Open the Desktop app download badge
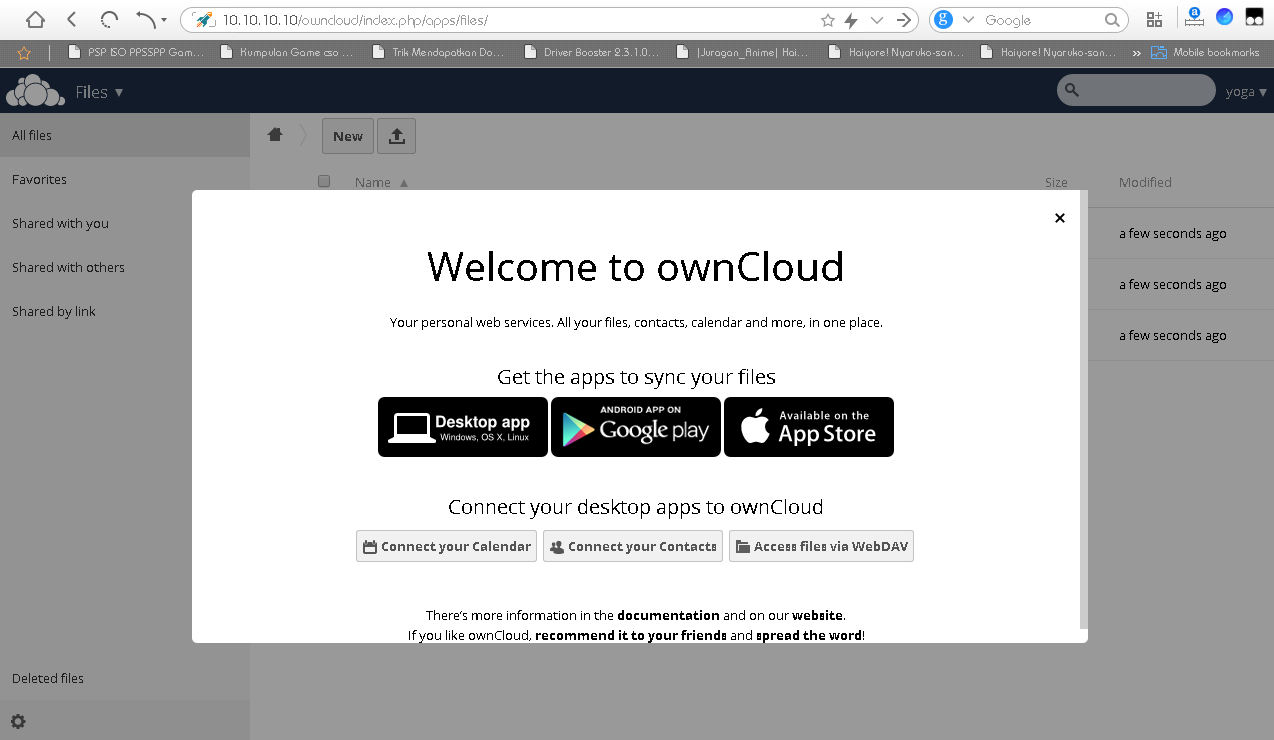 [x=463, y=427]
